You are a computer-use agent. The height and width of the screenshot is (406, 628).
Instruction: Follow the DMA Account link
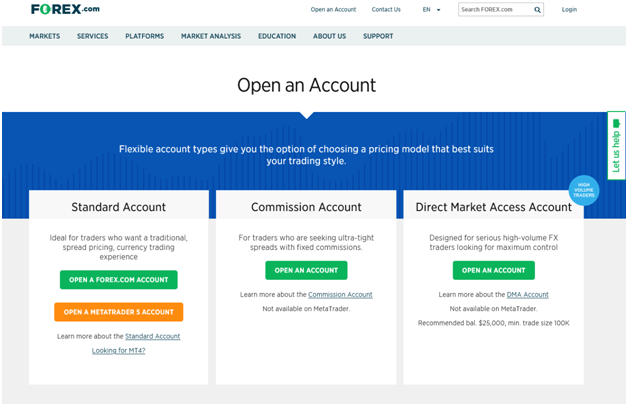click(x=527, y=295)
